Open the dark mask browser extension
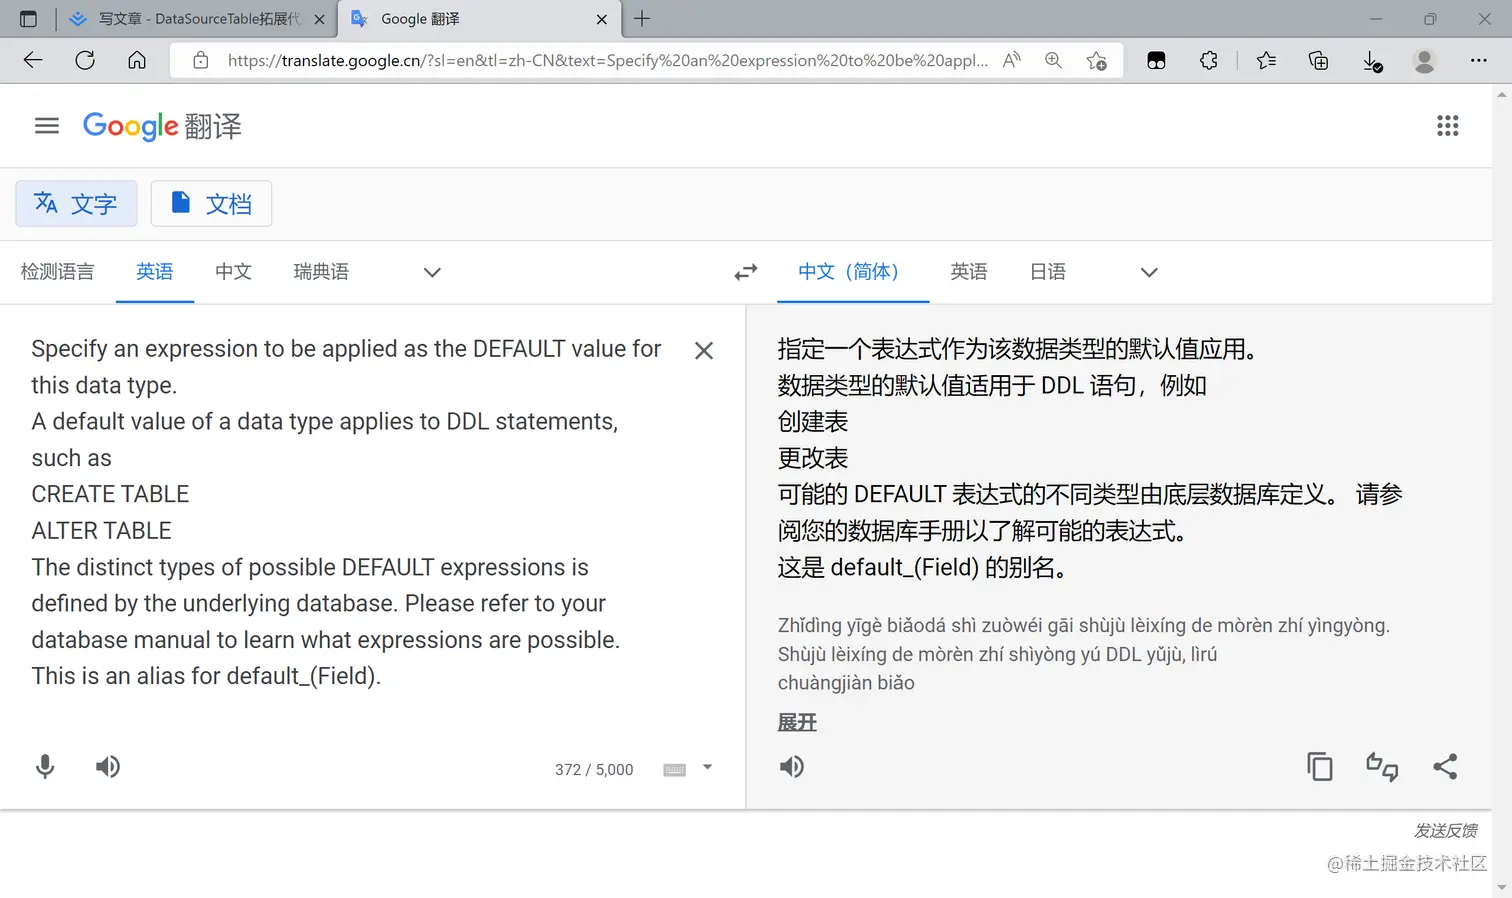 (1156, 60)
